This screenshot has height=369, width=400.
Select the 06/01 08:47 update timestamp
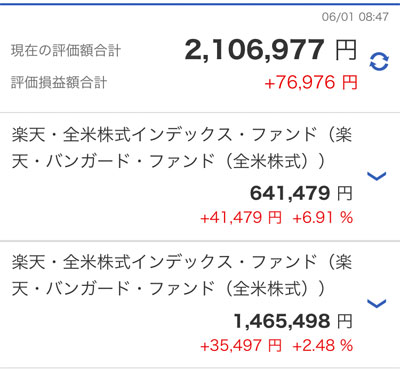[355, 17]
